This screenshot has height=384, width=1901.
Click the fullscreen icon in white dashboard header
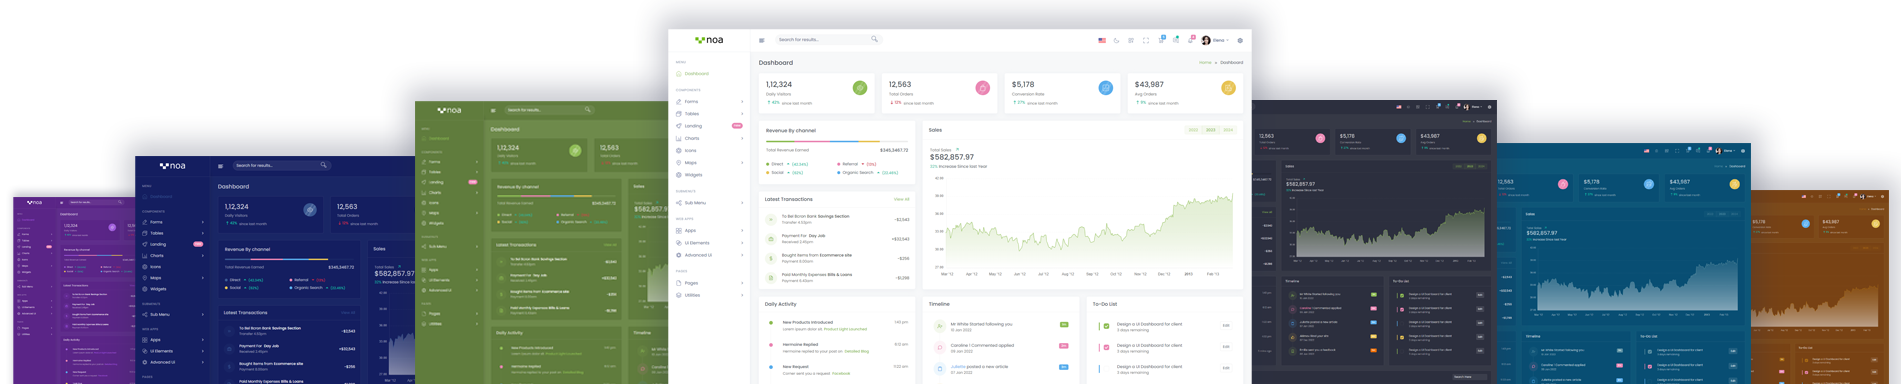1146,40
